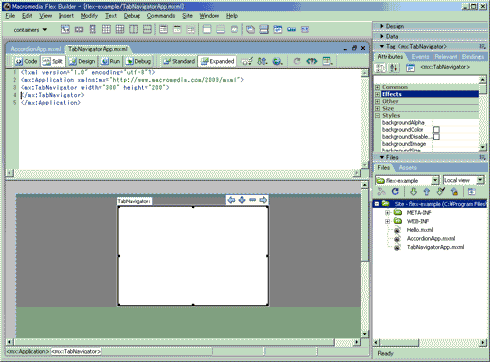Switch to Code view
490x362 pixels.
(26, 61)
